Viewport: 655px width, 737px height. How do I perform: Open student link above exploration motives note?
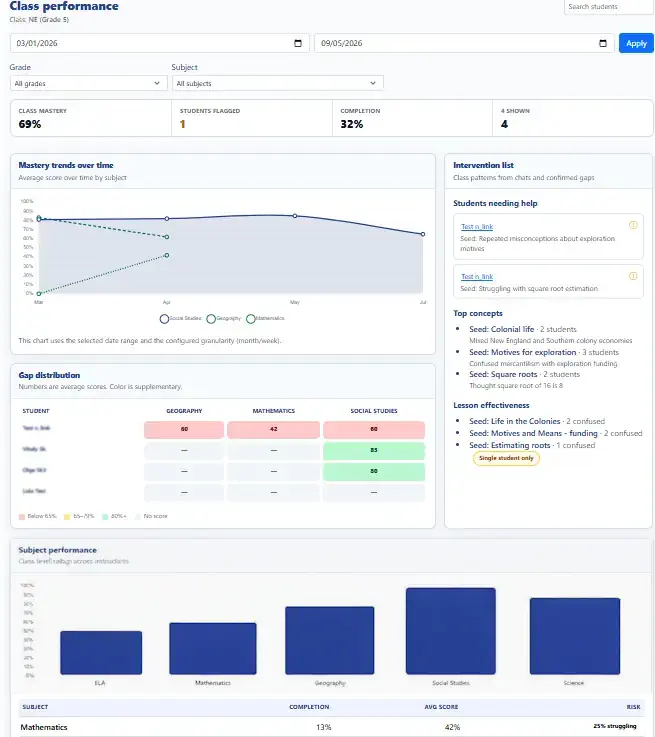tap(477, 227)
